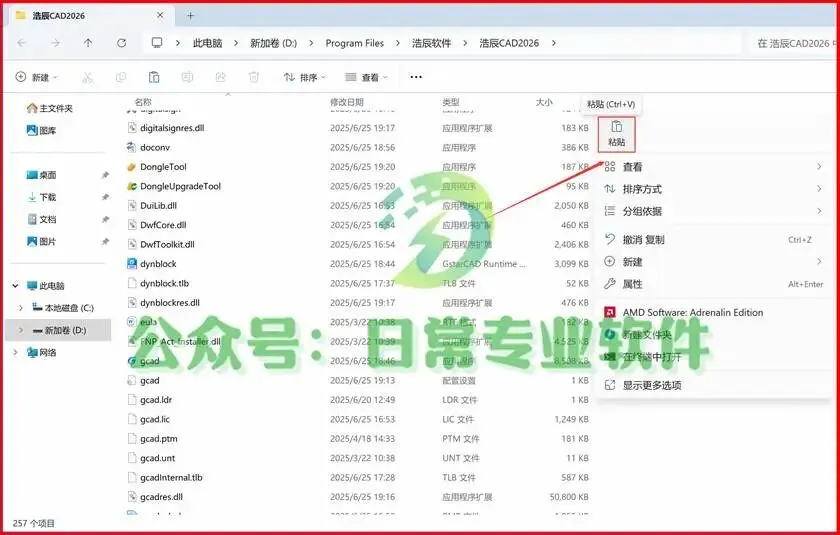Select the gcadInternal.tlb file

point(171,478)
